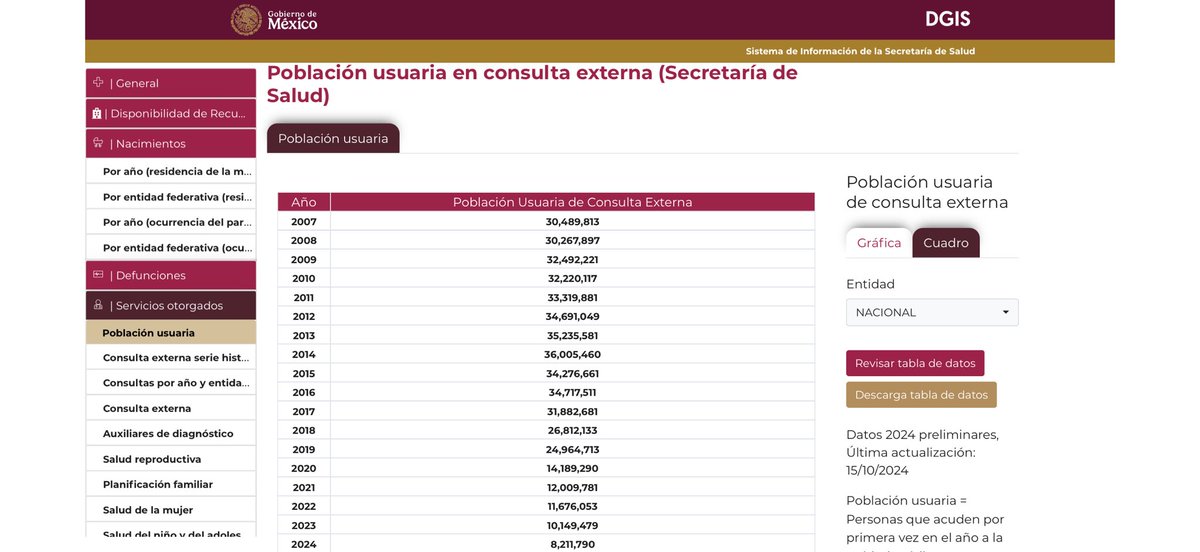Expand the General sidebar section
Image resolution: width=1200 pixels, height=552 pixels.
pyautogui.click(x=171, y=83)
